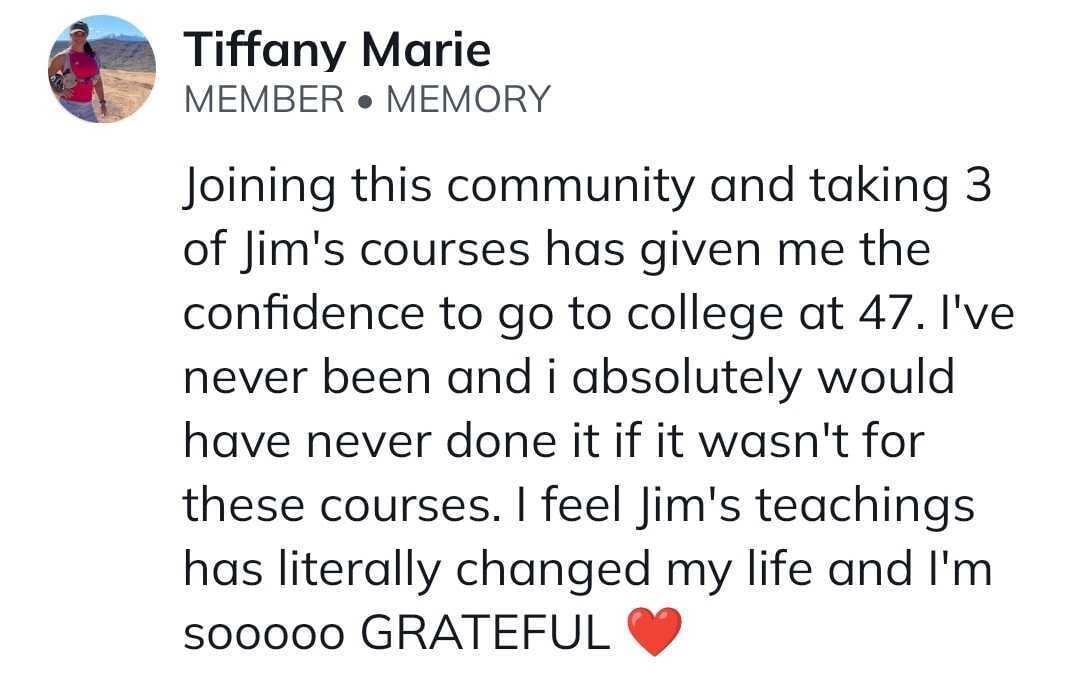Open the MEMORY group tag
1080x684 pixels.
[468, 99]
